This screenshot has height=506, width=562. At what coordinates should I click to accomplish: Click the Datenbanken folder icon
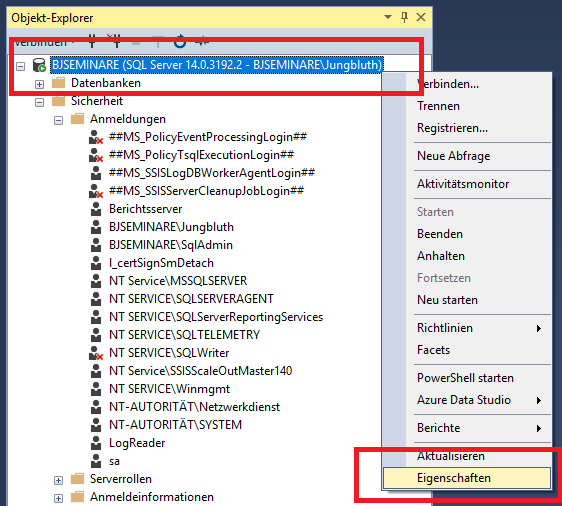coord(58,83)
